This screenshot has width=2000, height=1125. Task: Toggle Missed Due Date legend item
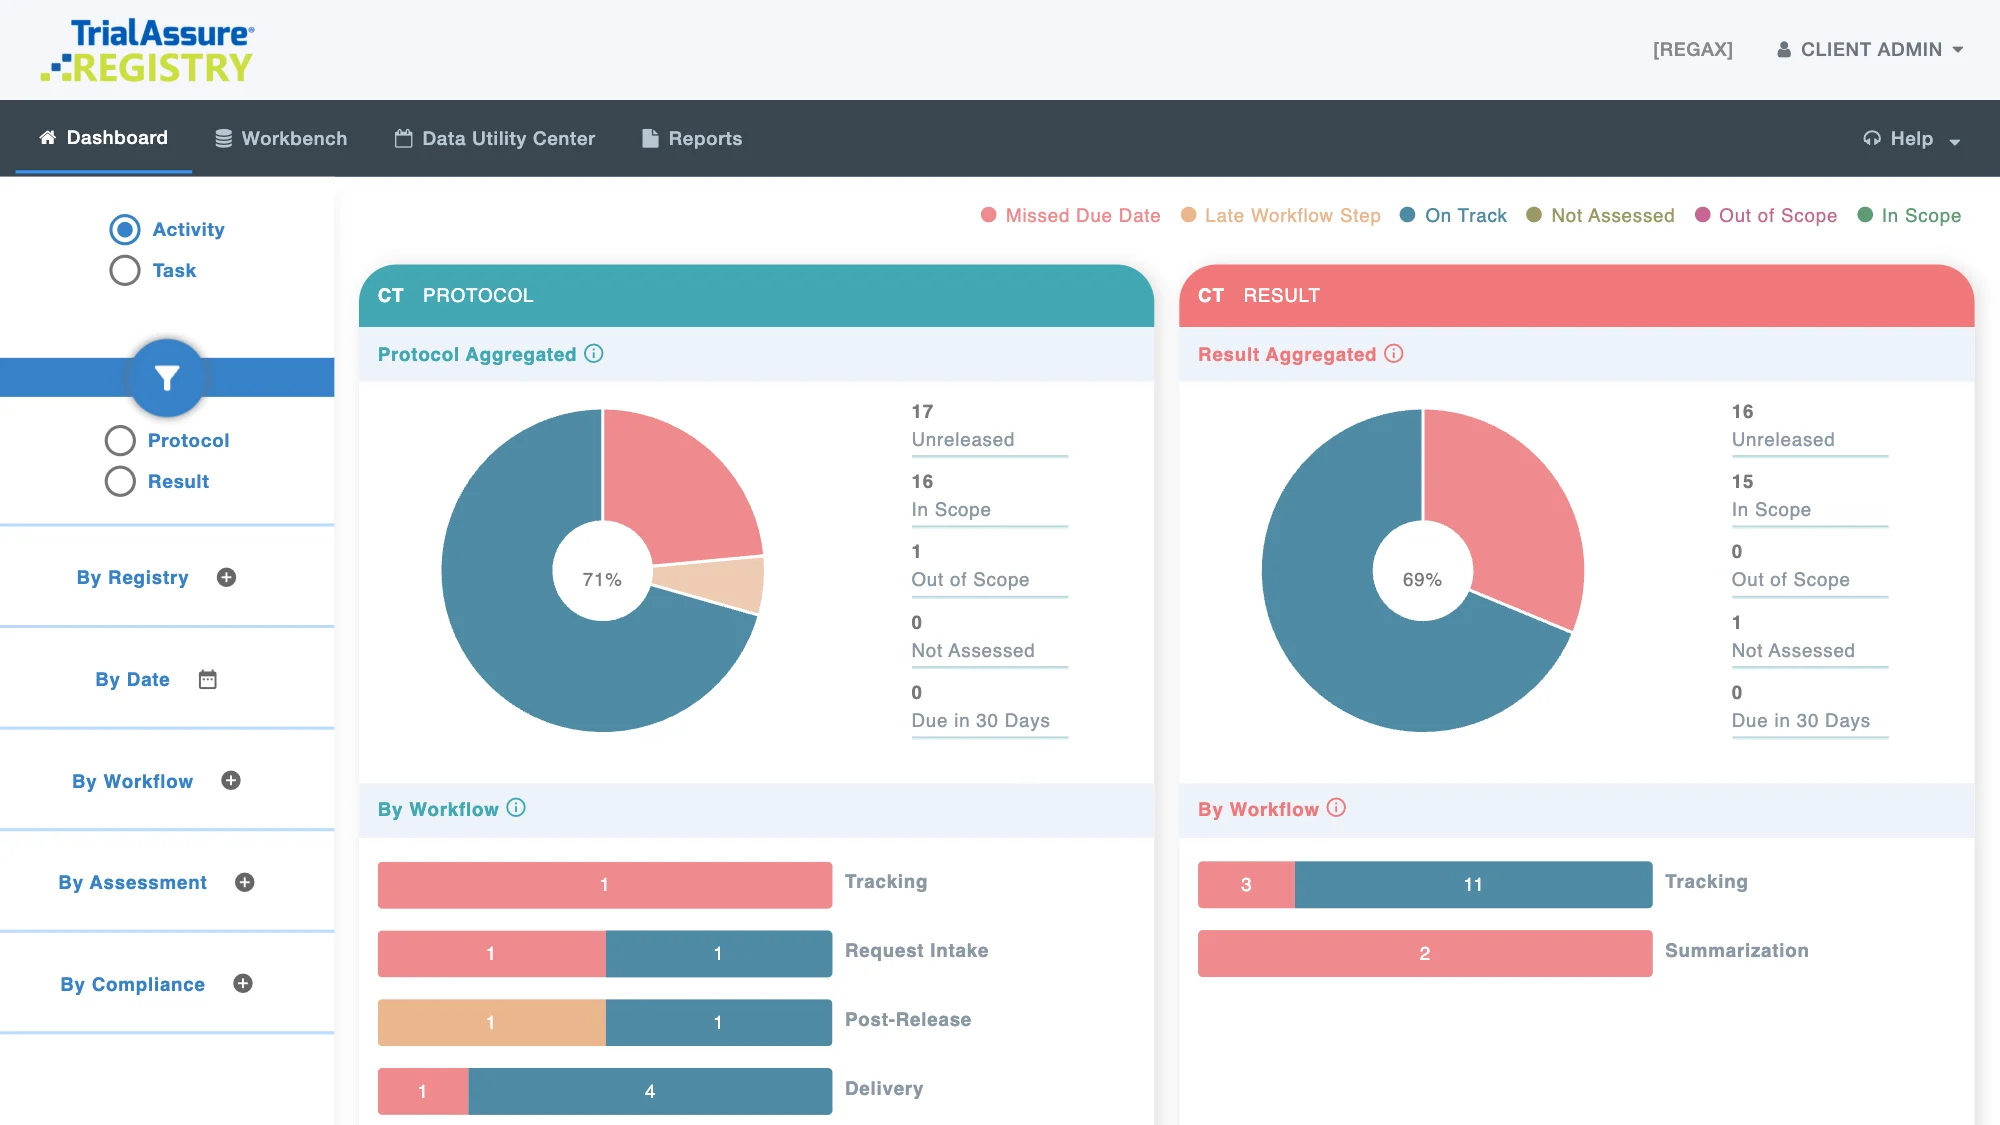[1071, 216]
